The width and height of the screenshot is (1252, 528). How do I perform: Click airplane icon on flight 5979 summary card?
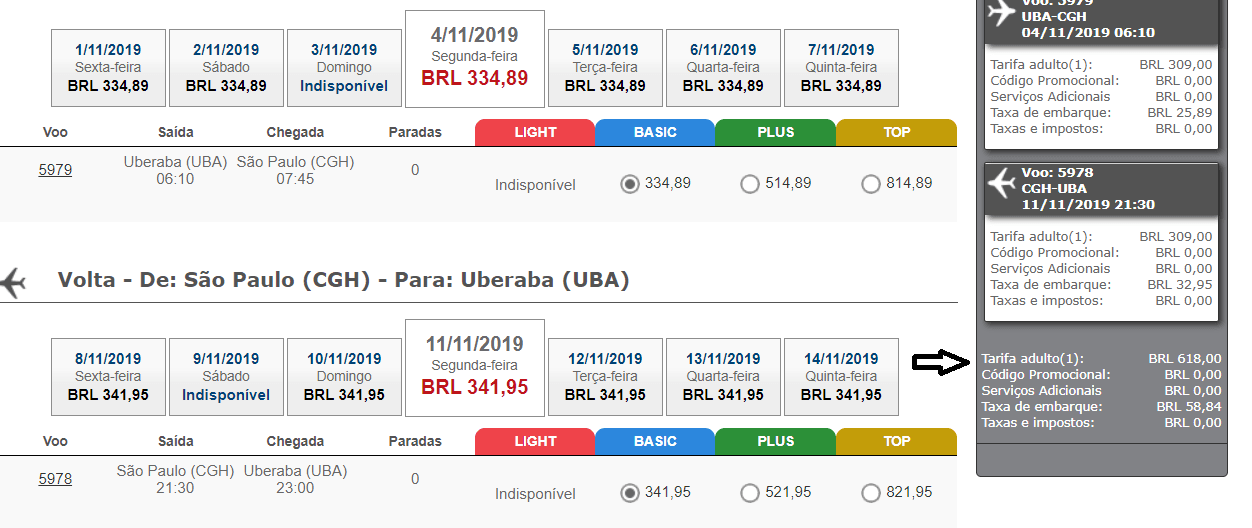[x=1001, y=13]
